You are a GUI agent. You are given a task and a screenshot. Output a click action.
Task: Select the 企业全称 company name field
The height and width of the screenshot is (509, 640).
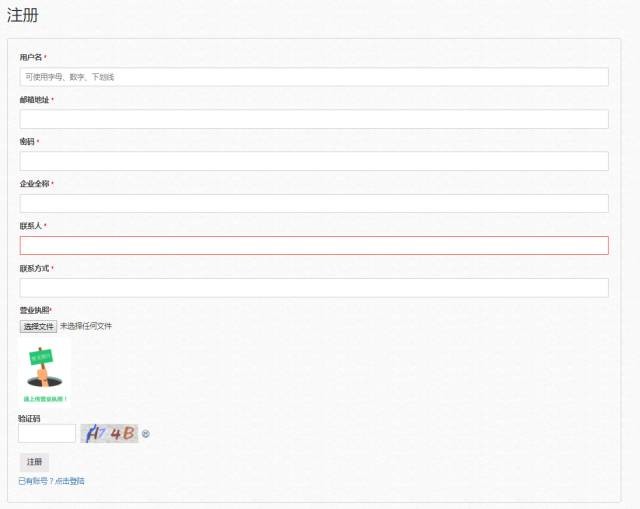click(x=314, y=203)
